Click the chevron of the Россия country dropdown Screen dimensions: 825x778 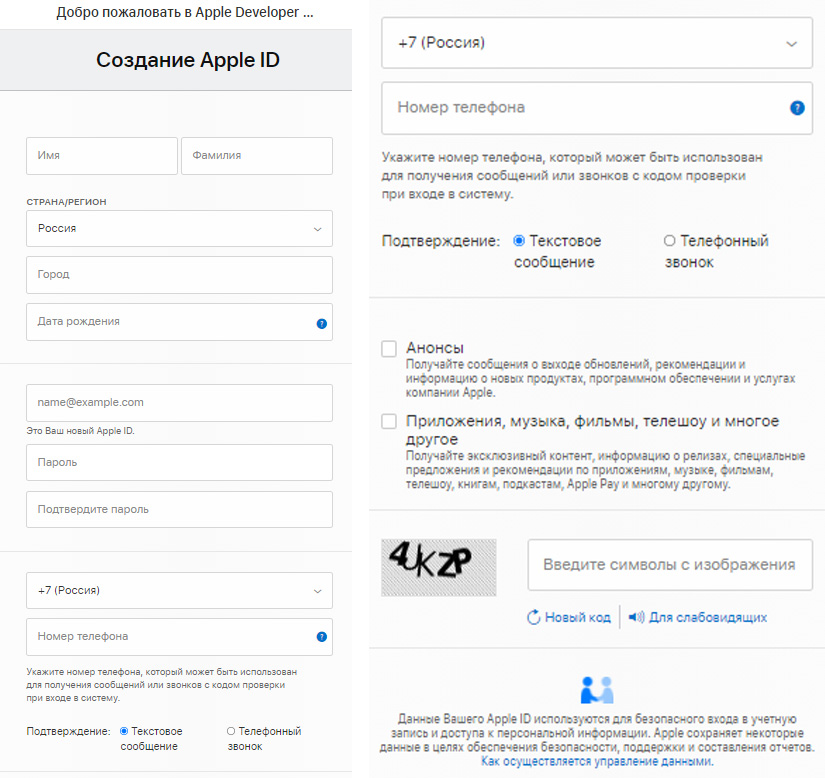(x=317, y=229)
